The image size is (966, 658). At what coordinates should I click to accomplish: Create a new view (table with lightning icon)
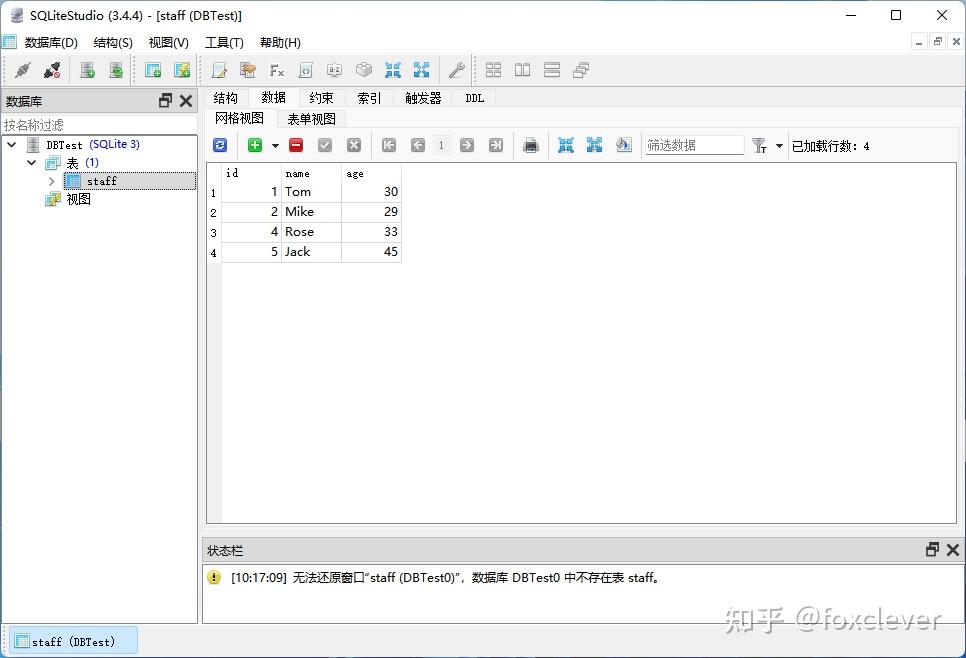pos(182,70)
